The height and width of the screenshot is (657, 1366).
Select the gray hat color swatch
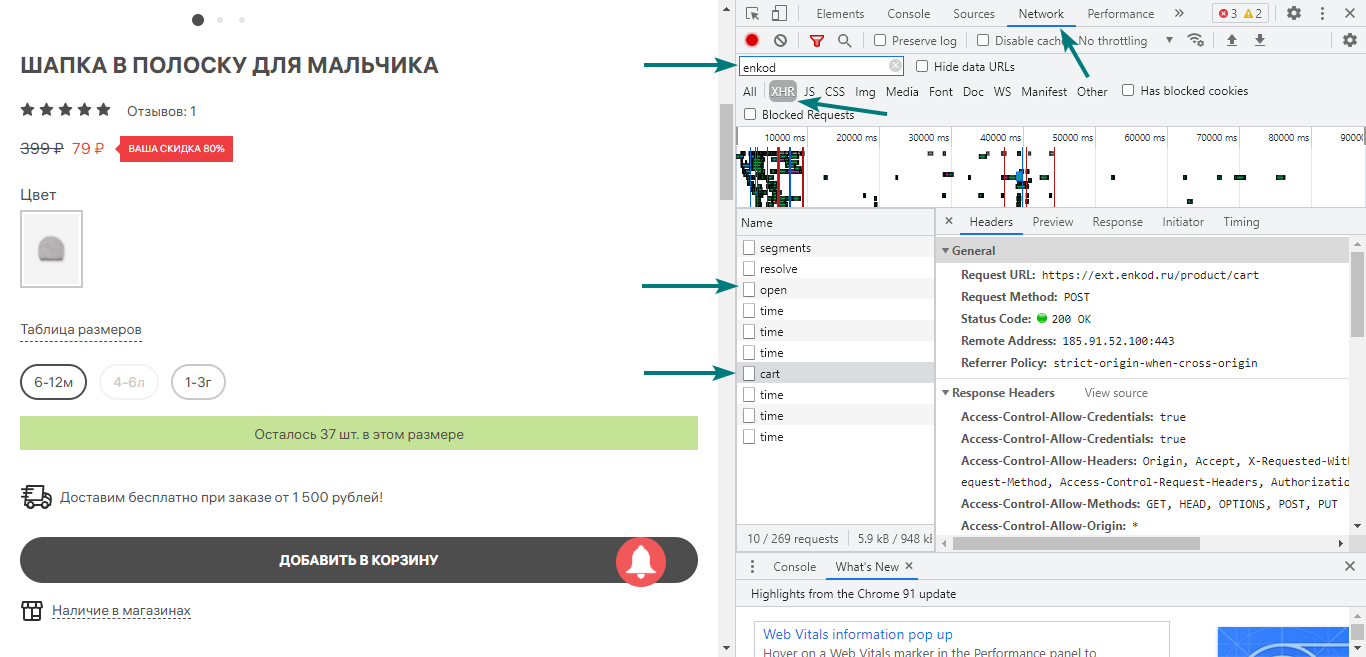[51, 249]
